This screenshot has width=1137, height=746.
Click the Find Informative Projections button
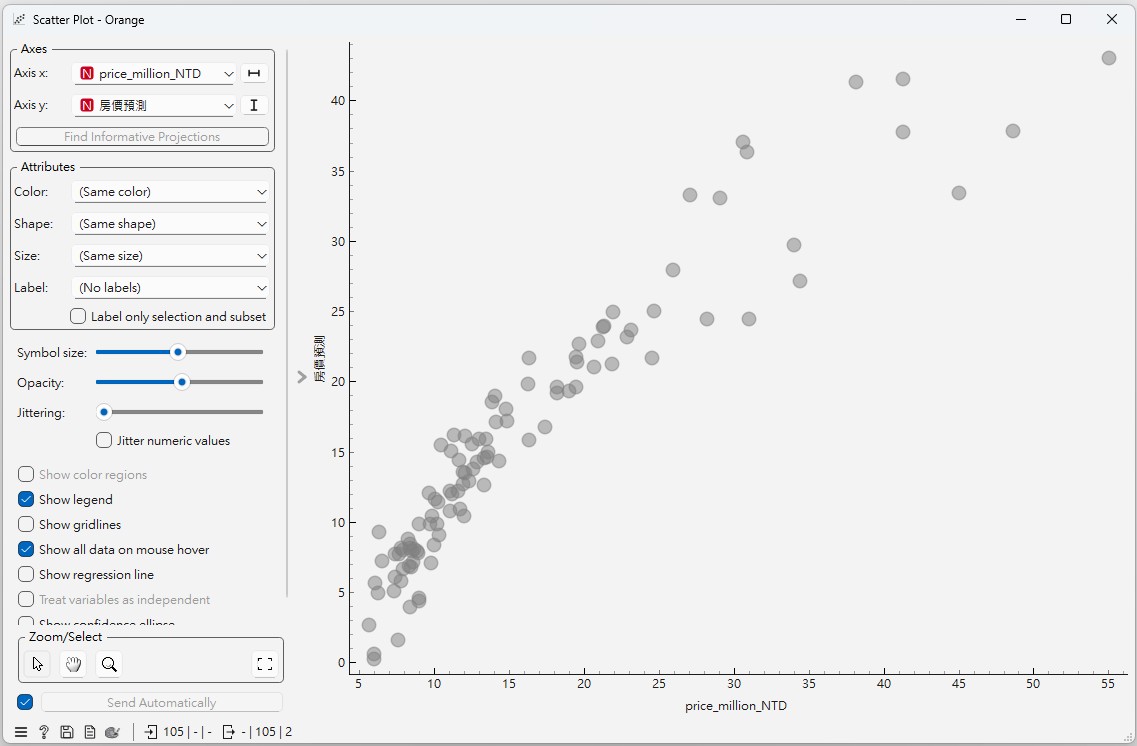(x=142, y=137)
